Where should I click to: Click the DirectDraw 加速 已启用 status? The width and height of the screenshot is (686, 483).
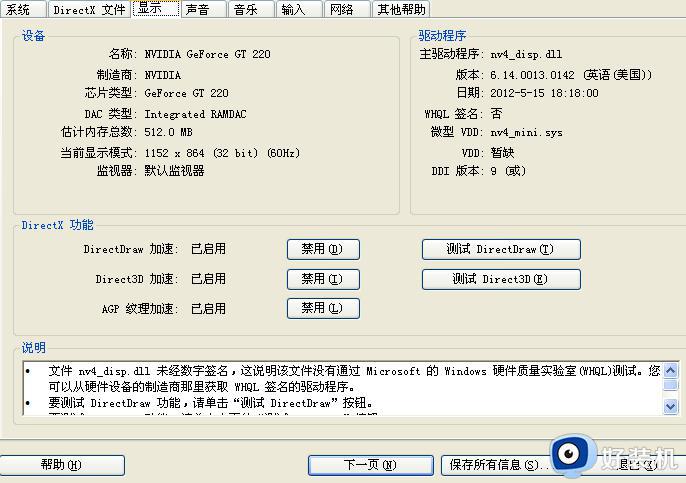point(209,249)
